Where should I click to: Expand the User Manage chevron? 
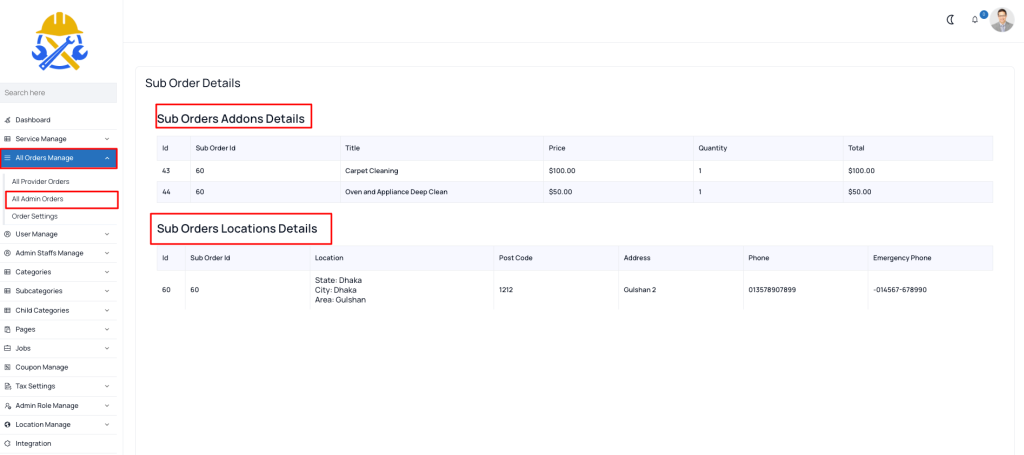pyautogui.click(x=107, y=234)
